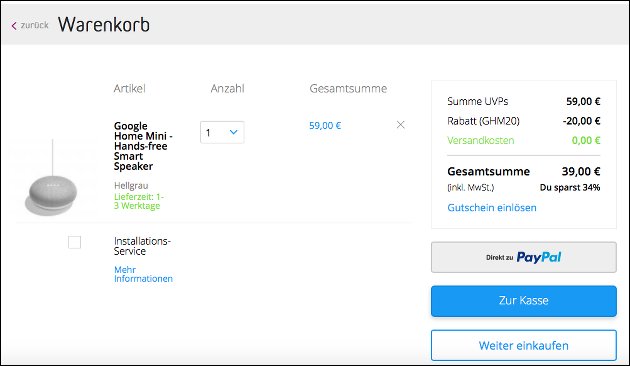The height and width of the screenshot is (366, 630).
Task: Click the Installations-Service label
Action: coord(142,246)
